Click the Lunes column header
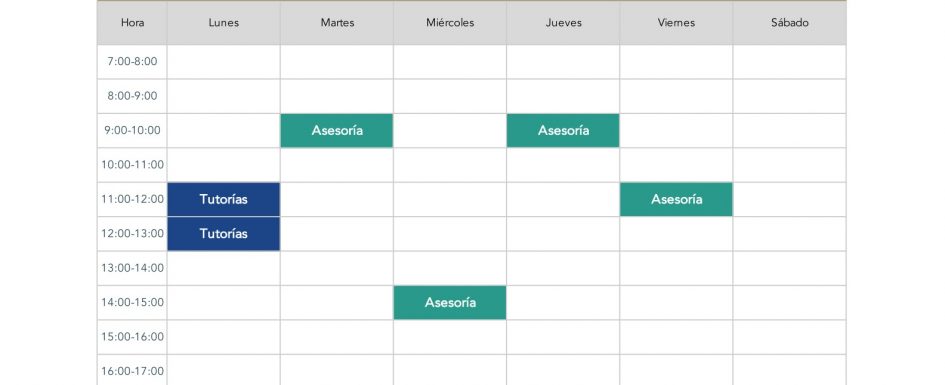 click(x=224, y=23)
